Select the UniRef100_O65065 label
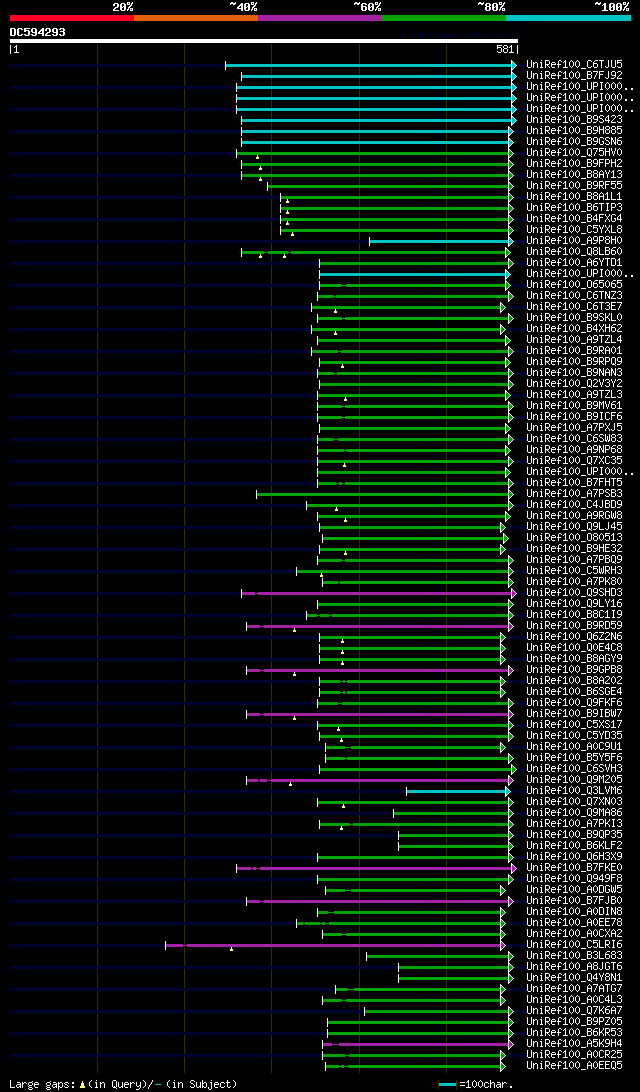Screen dimensions: 640x1092 point(575,285)
